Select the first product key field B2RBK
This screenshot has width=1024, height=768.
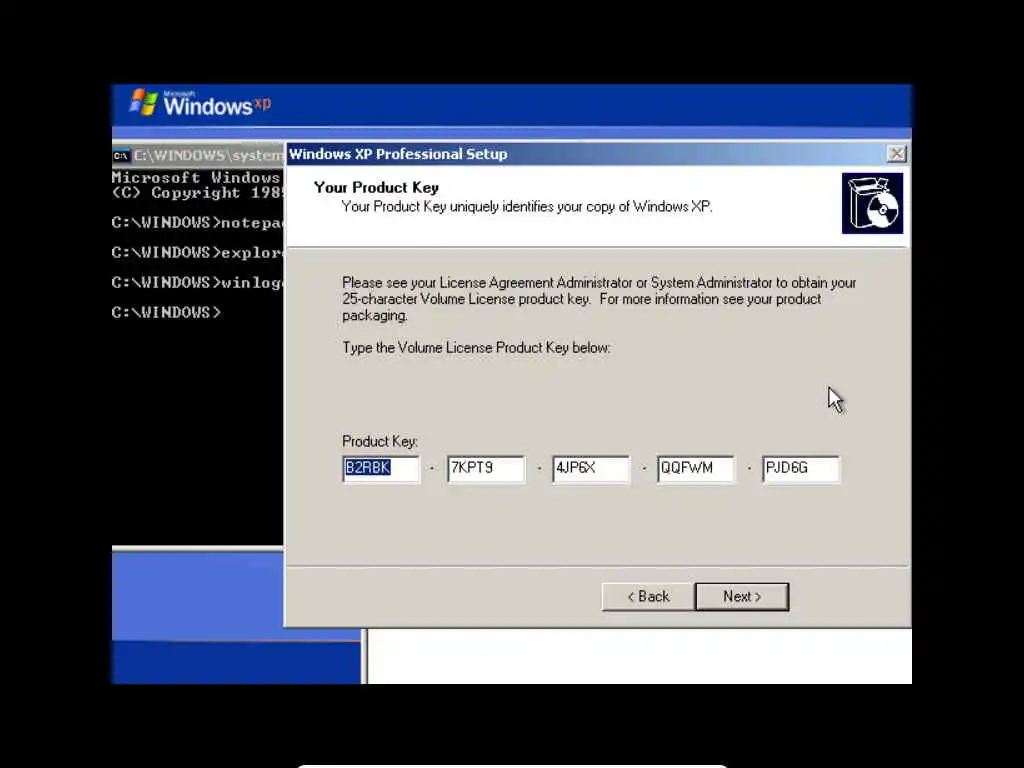point(381,468)
